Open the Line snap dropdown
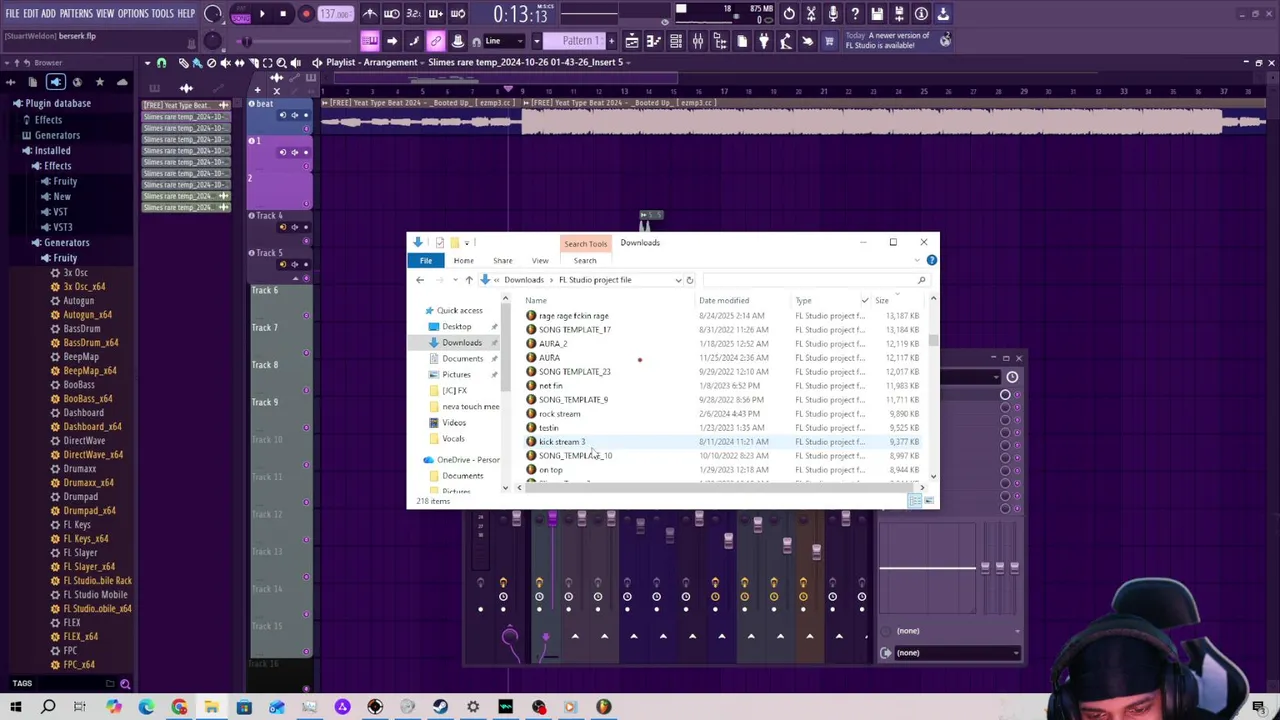1280x720 pixels. click(x=505, y=41)
